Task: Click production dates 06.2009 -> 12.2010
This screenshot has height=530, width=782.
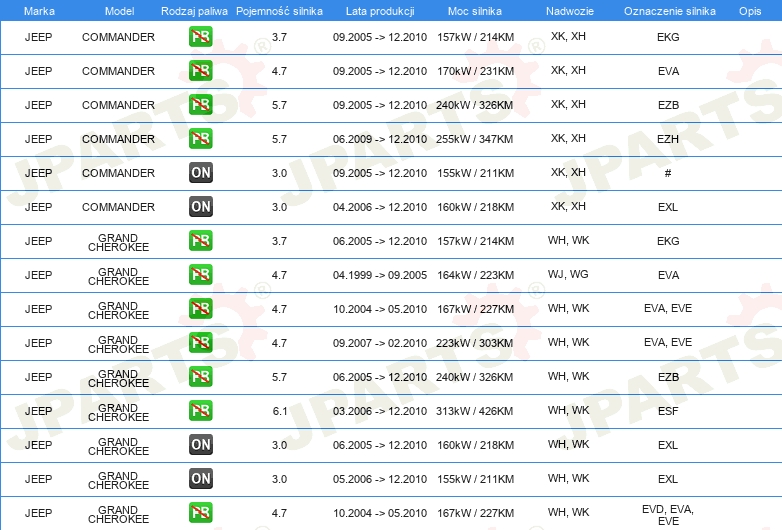Action: (380, 139)
